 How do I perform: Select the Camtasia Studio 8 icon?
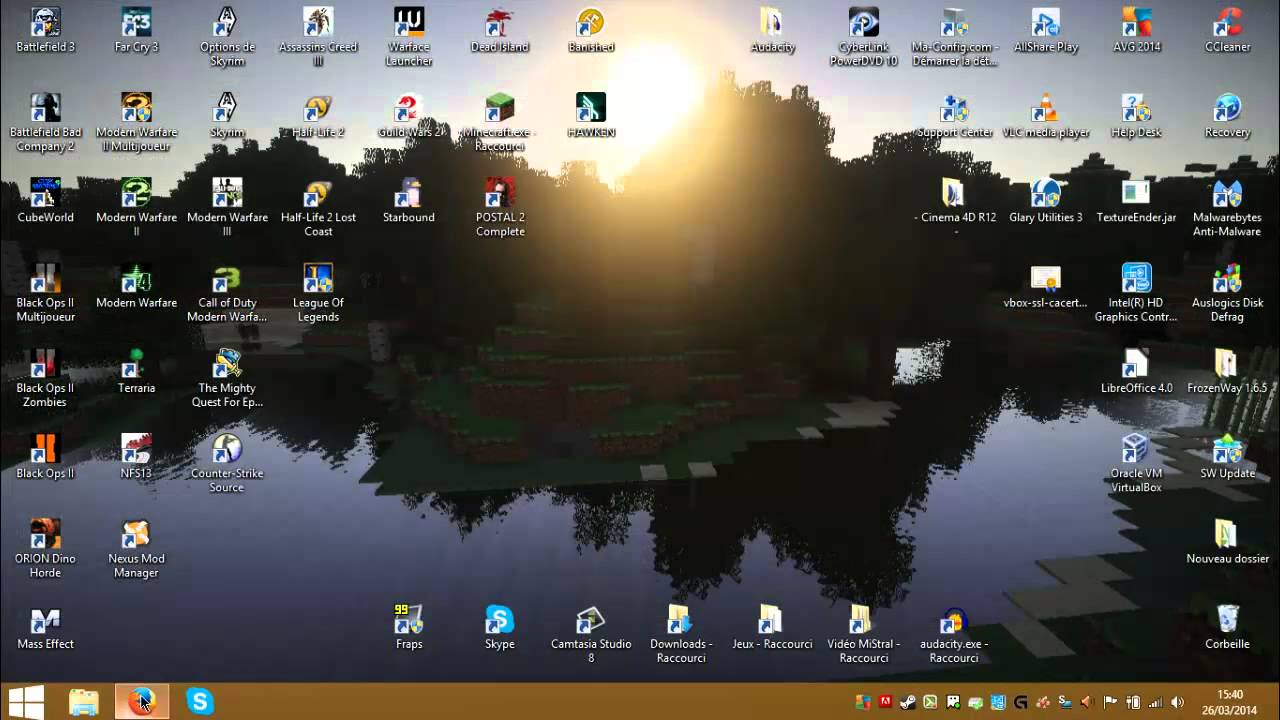click(591, 619)
